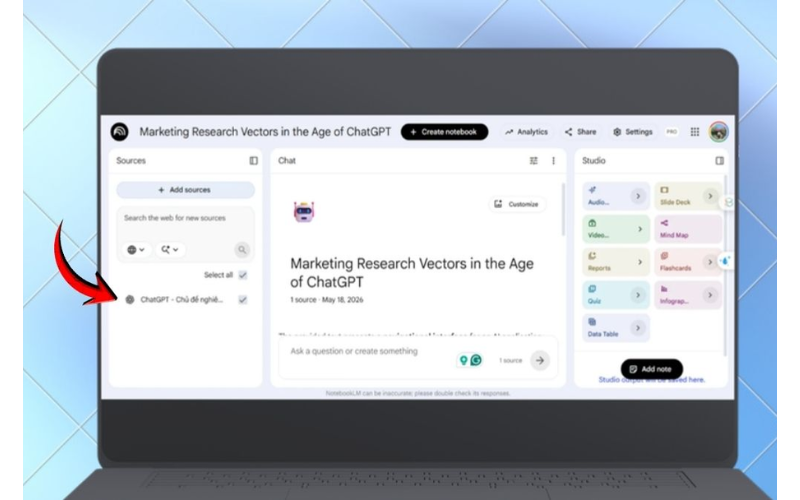Expand Slide Deck options arrow
Screen dimensions: 800x500
coord(710,196)
